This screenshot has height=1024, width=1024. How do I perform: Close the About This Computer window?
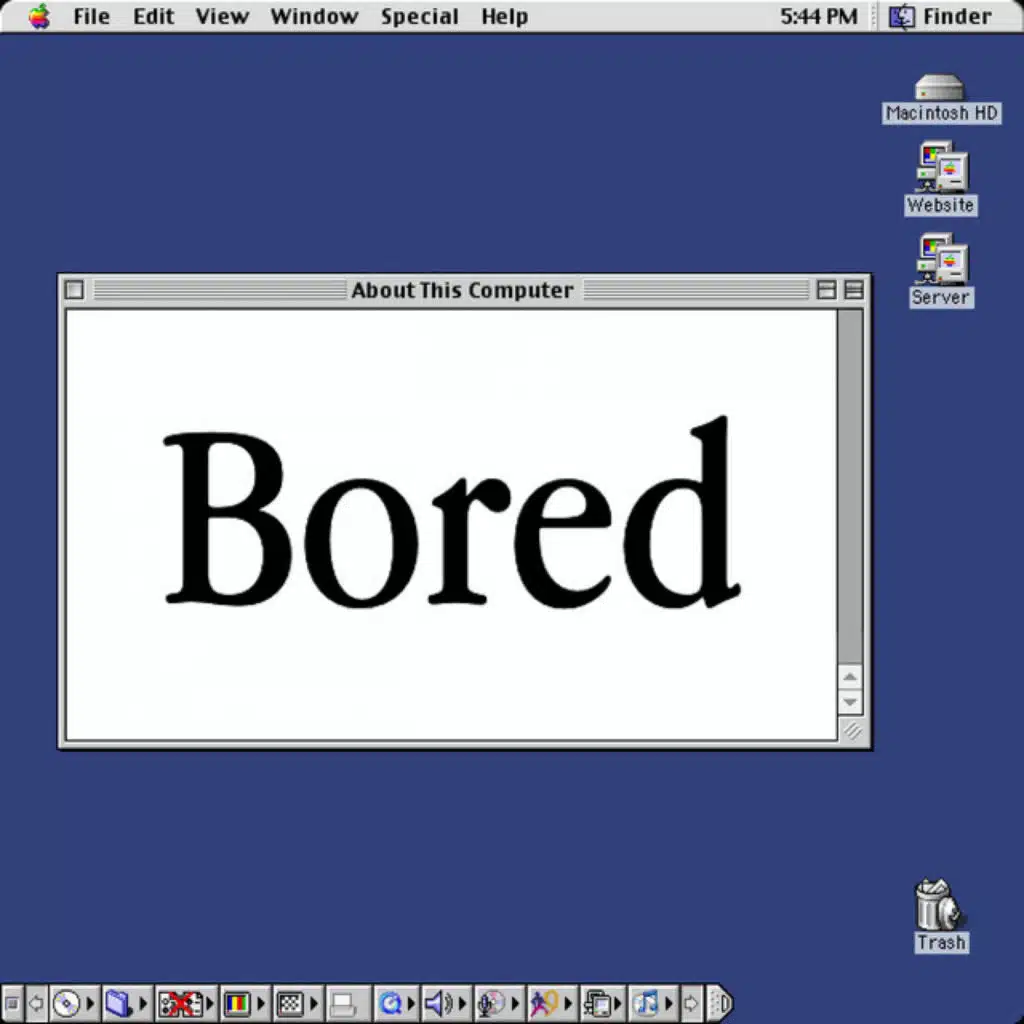[74, 289]
